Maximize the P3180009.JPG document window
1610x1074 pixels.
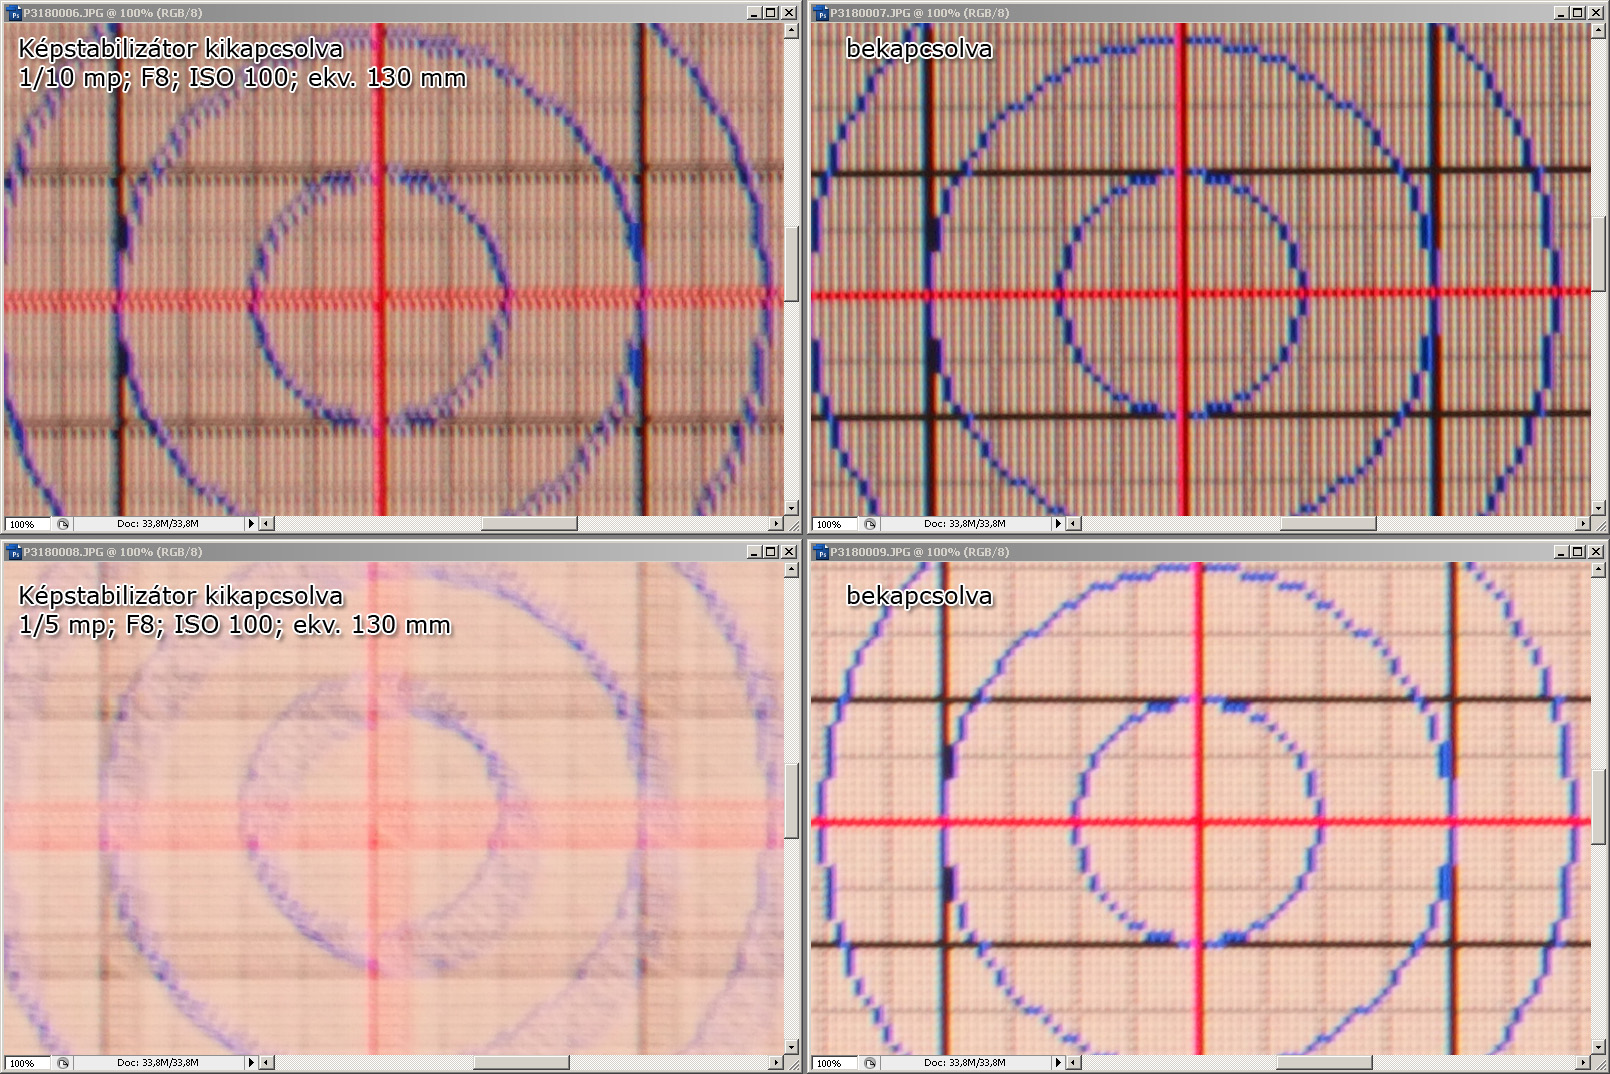[x=1578, y=552]
